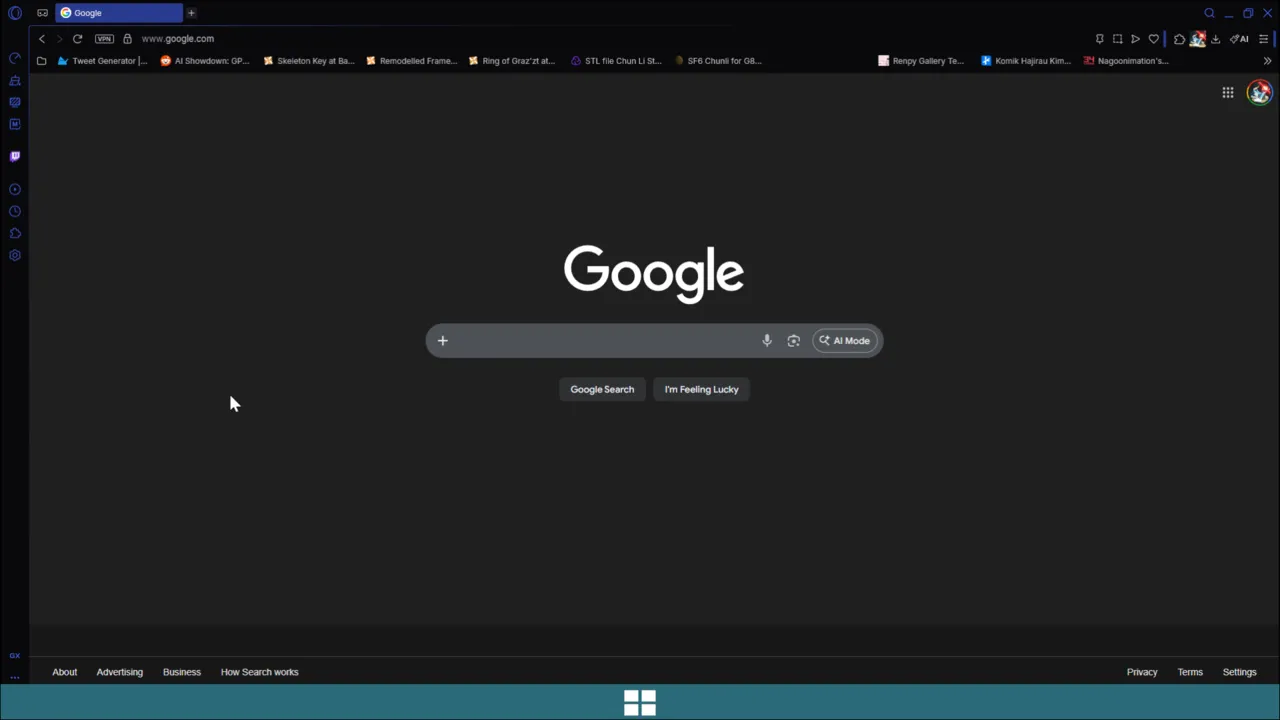Open the AI assistant toolbar button
The height and width of the screenshot is (720, 1280).
click(1239, 39)
